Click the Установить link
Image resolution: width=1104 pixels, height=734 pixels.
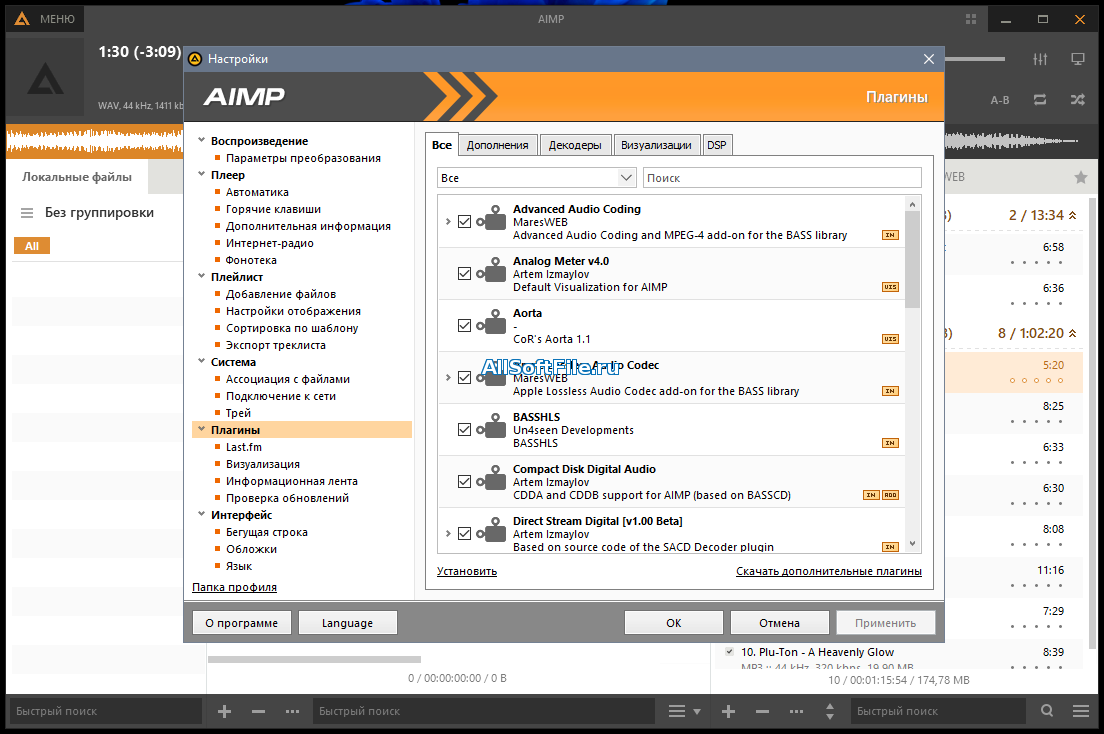coord(467,571)
